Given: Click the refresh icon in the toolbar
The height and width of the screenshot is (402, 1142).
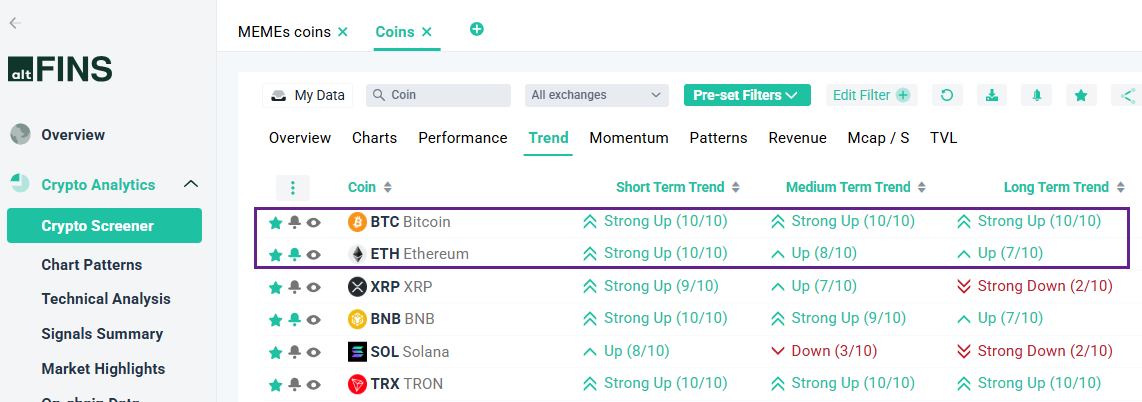Looking at the screenshot, I should 947,95.
